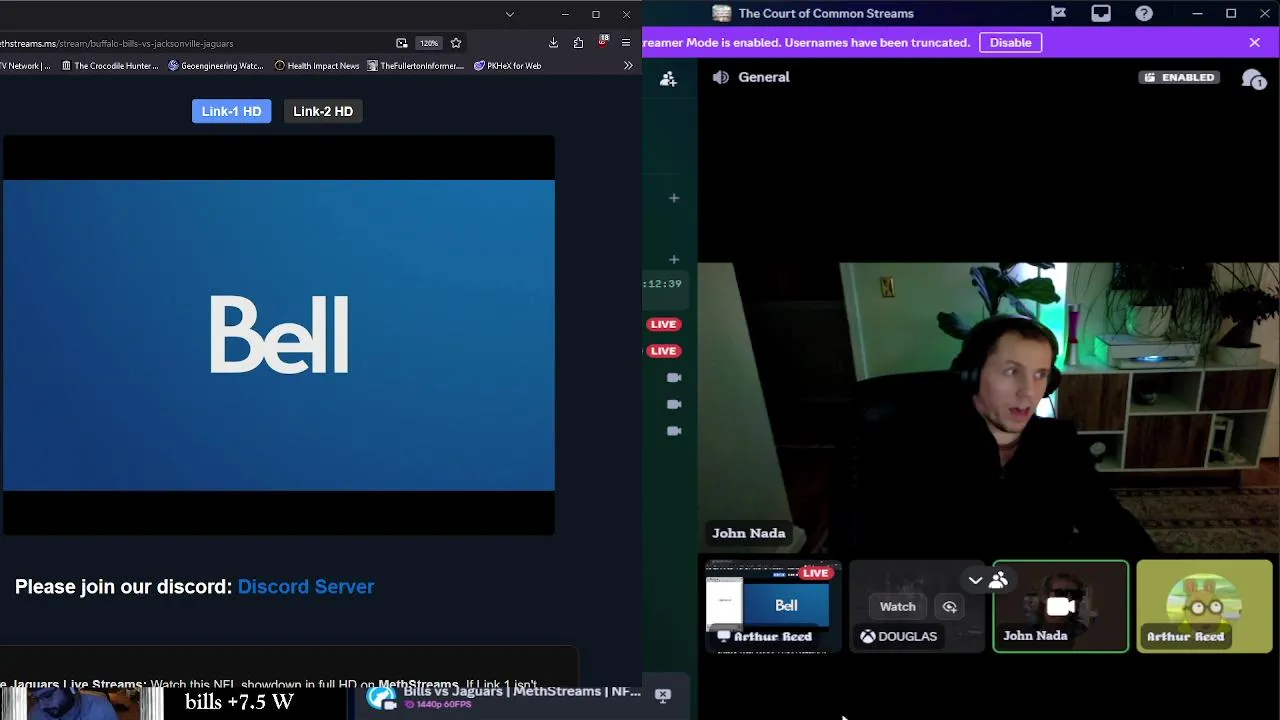This screenshot has height=720, width=1280.
Task: Click the main John Nada video feed
Action: (x=988, y=408)
